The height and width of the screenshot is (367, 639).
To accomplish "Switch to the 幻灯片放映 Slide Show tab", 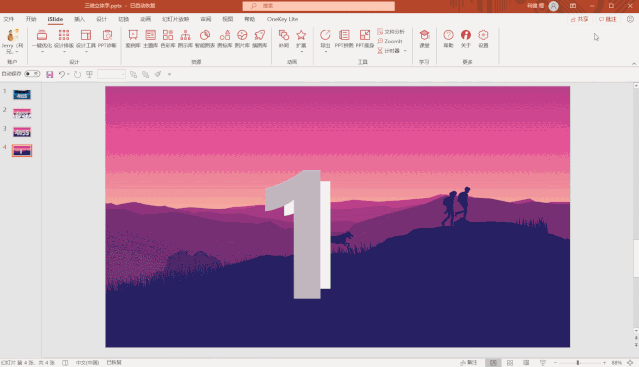I will (176, 19).
